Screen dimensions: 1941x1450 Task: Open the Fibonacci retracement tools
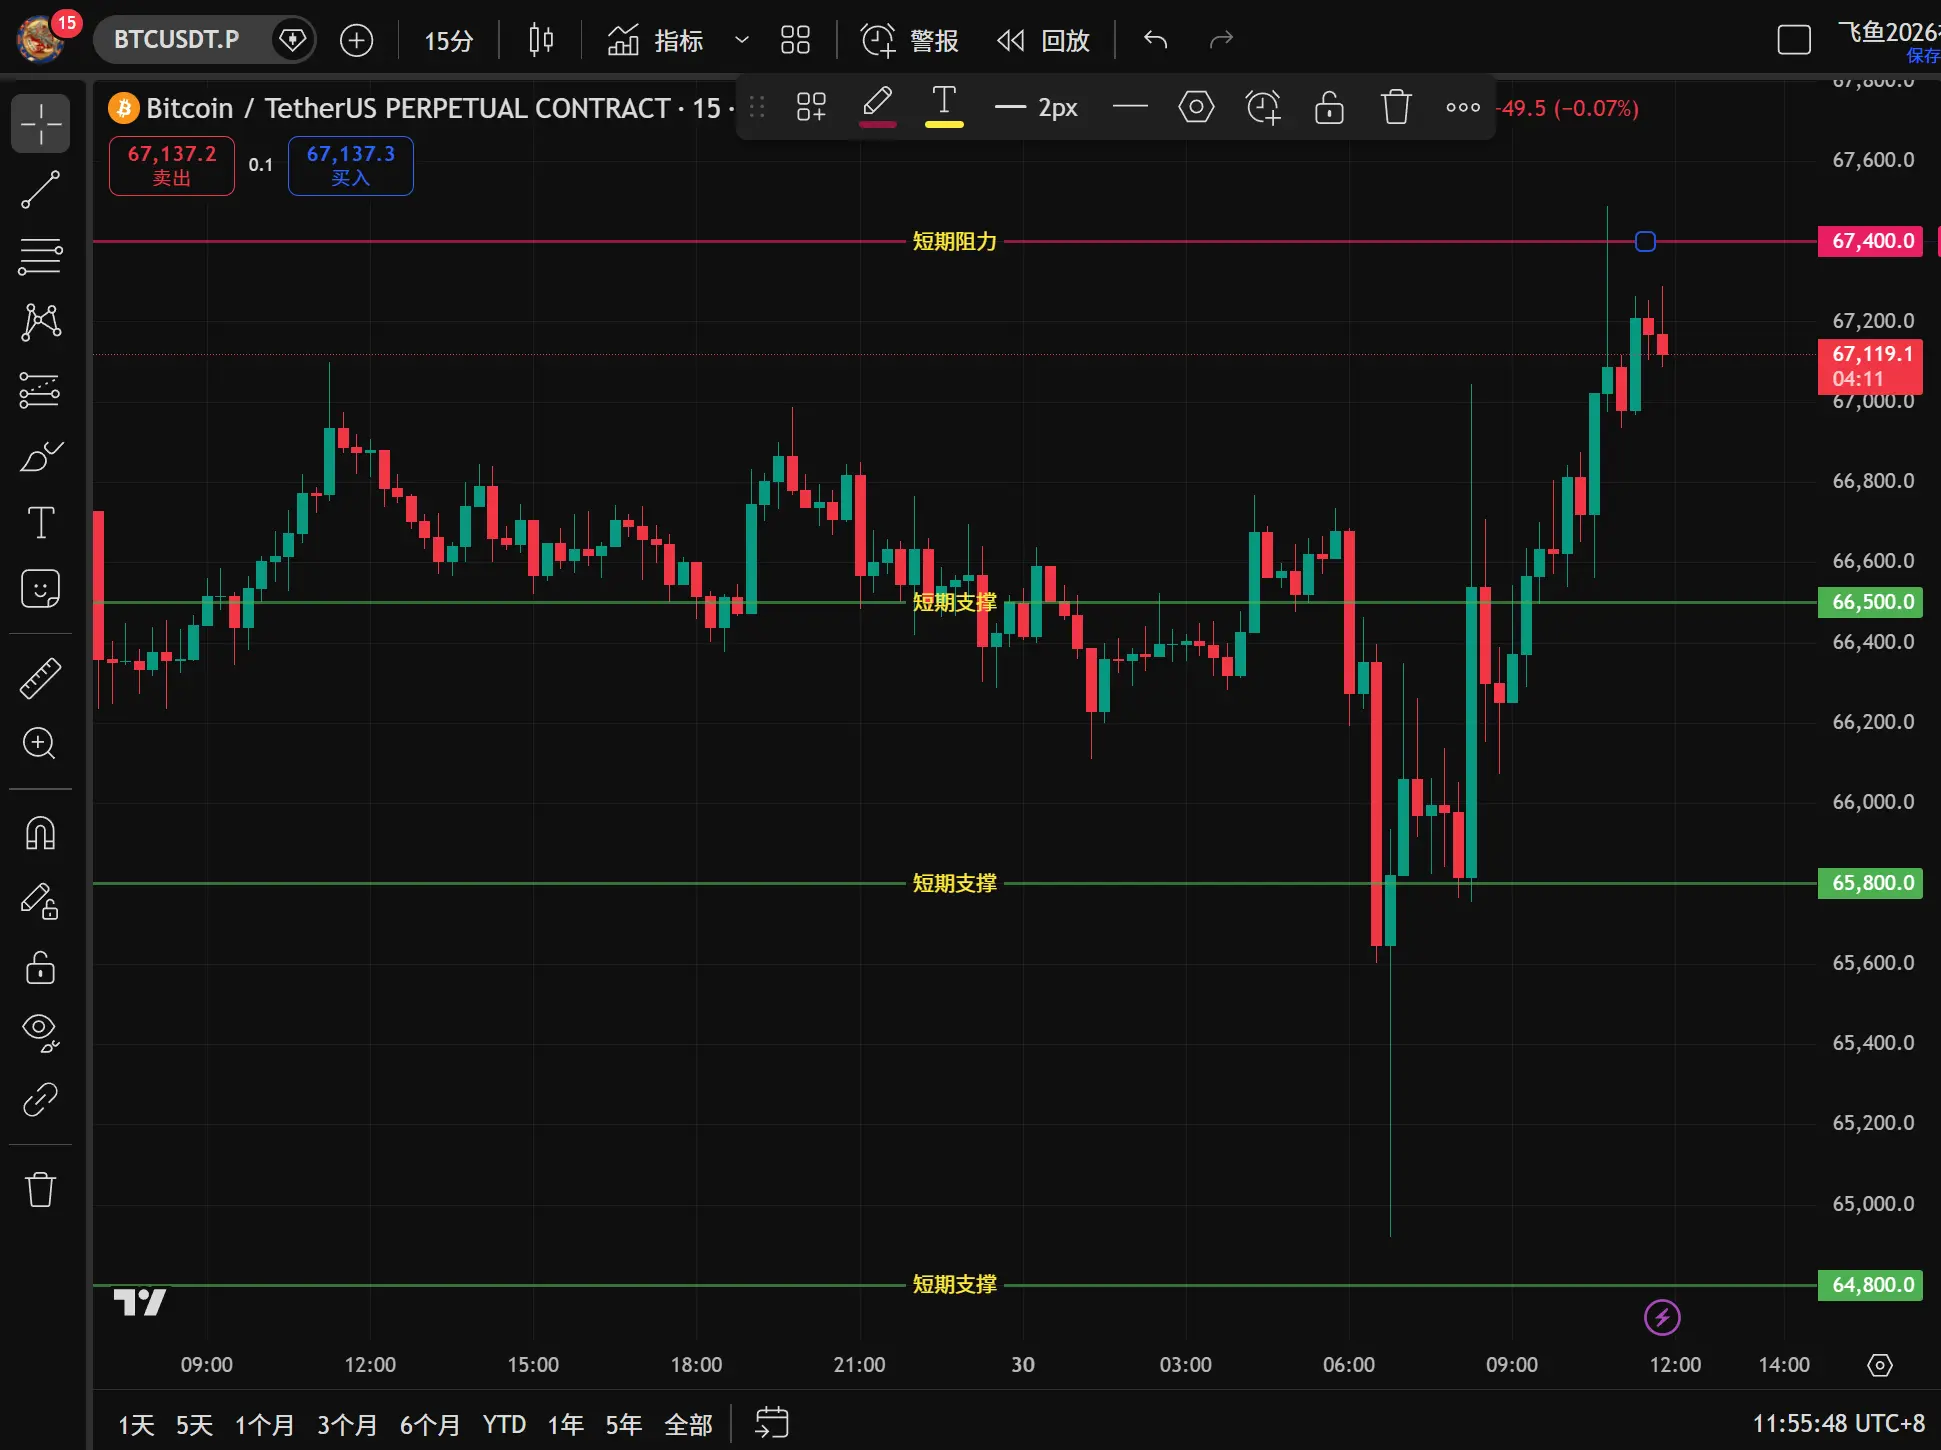pos(40,257)
